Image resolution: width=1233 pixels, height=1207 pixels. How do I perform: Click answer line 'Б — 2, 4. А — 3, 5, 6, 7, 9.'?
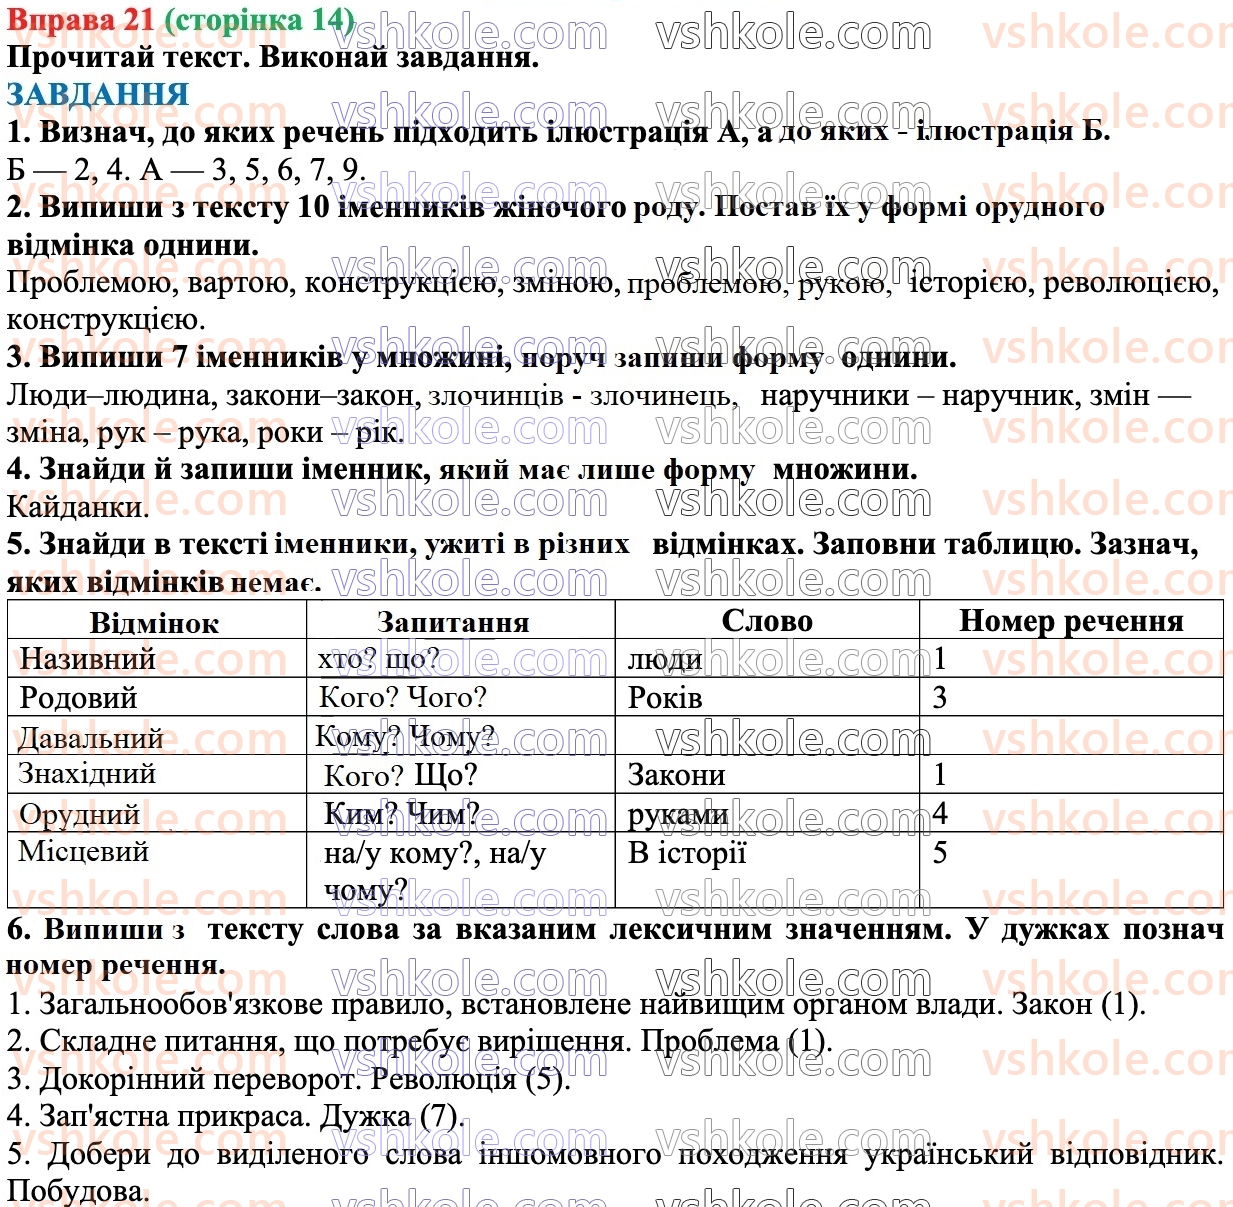click(x=186, y=169)
